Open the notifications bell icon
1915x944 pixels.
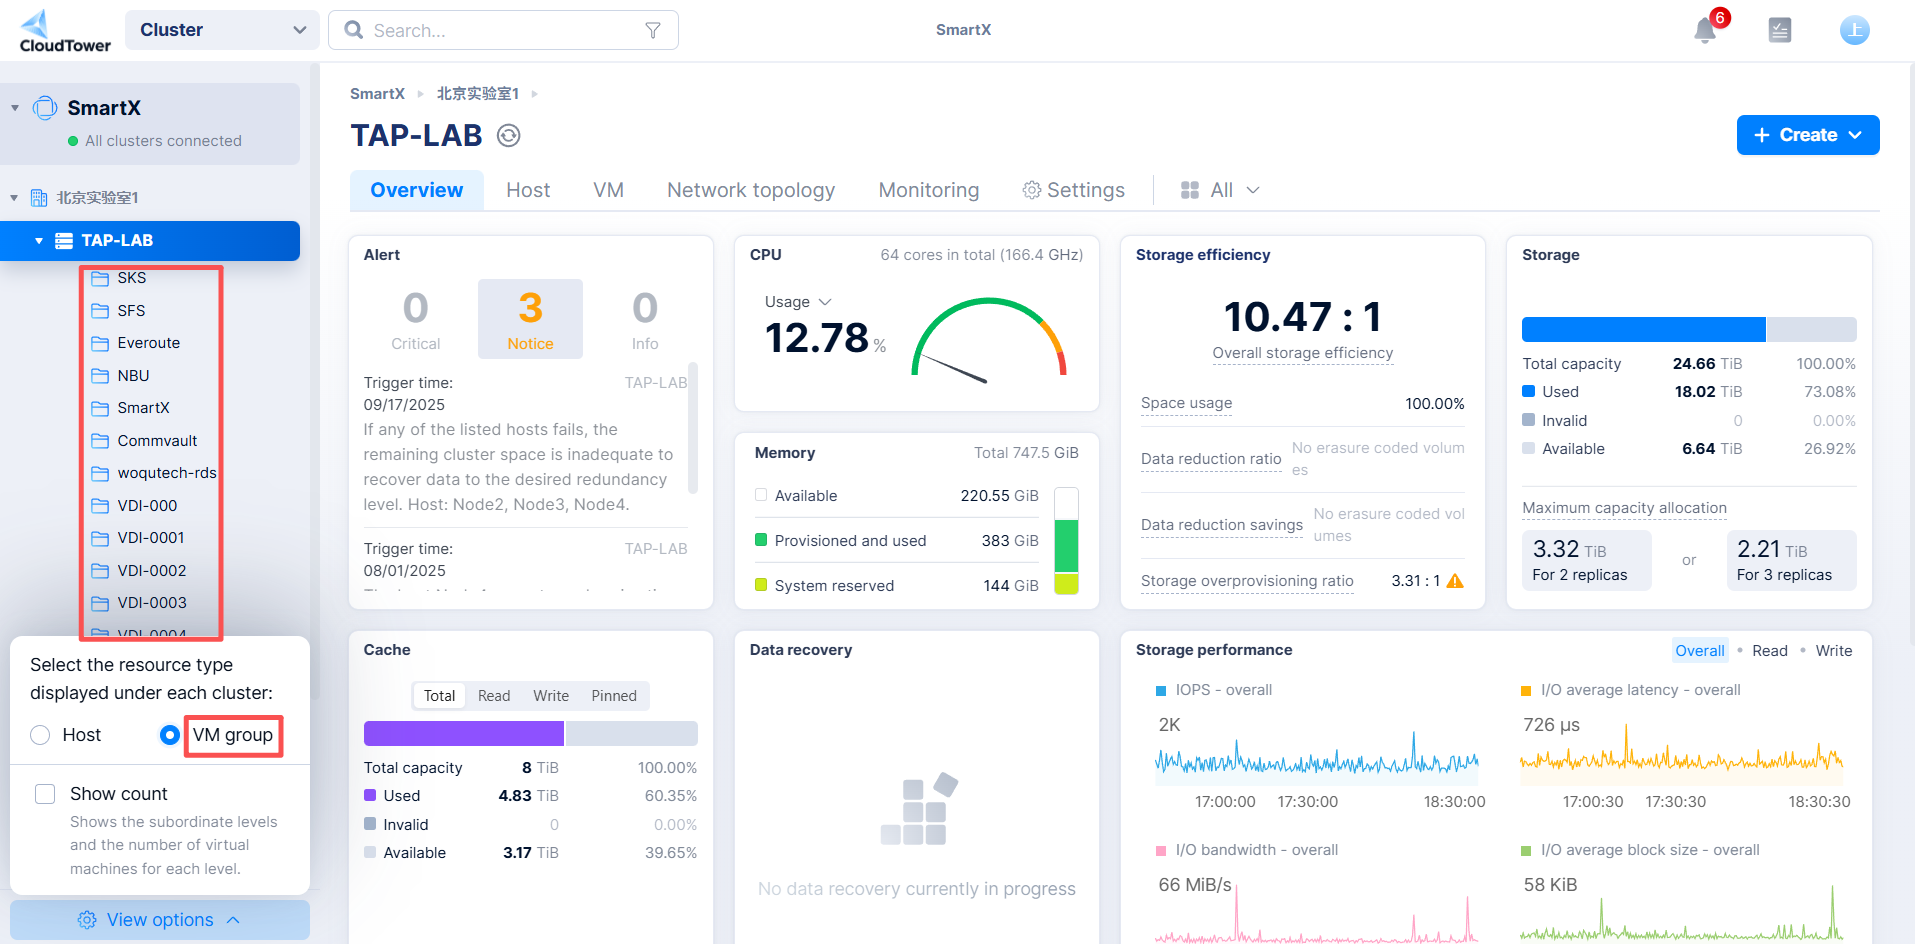[1705, 31]
